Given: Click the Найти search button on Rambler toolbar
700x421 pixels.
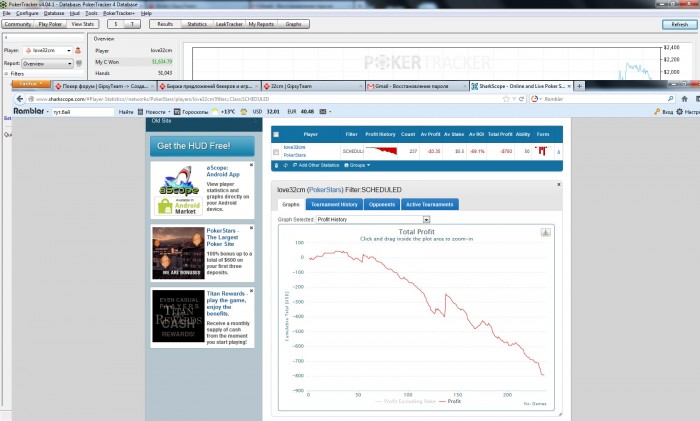Looking at the screenshot, I should tap(126, 112).
